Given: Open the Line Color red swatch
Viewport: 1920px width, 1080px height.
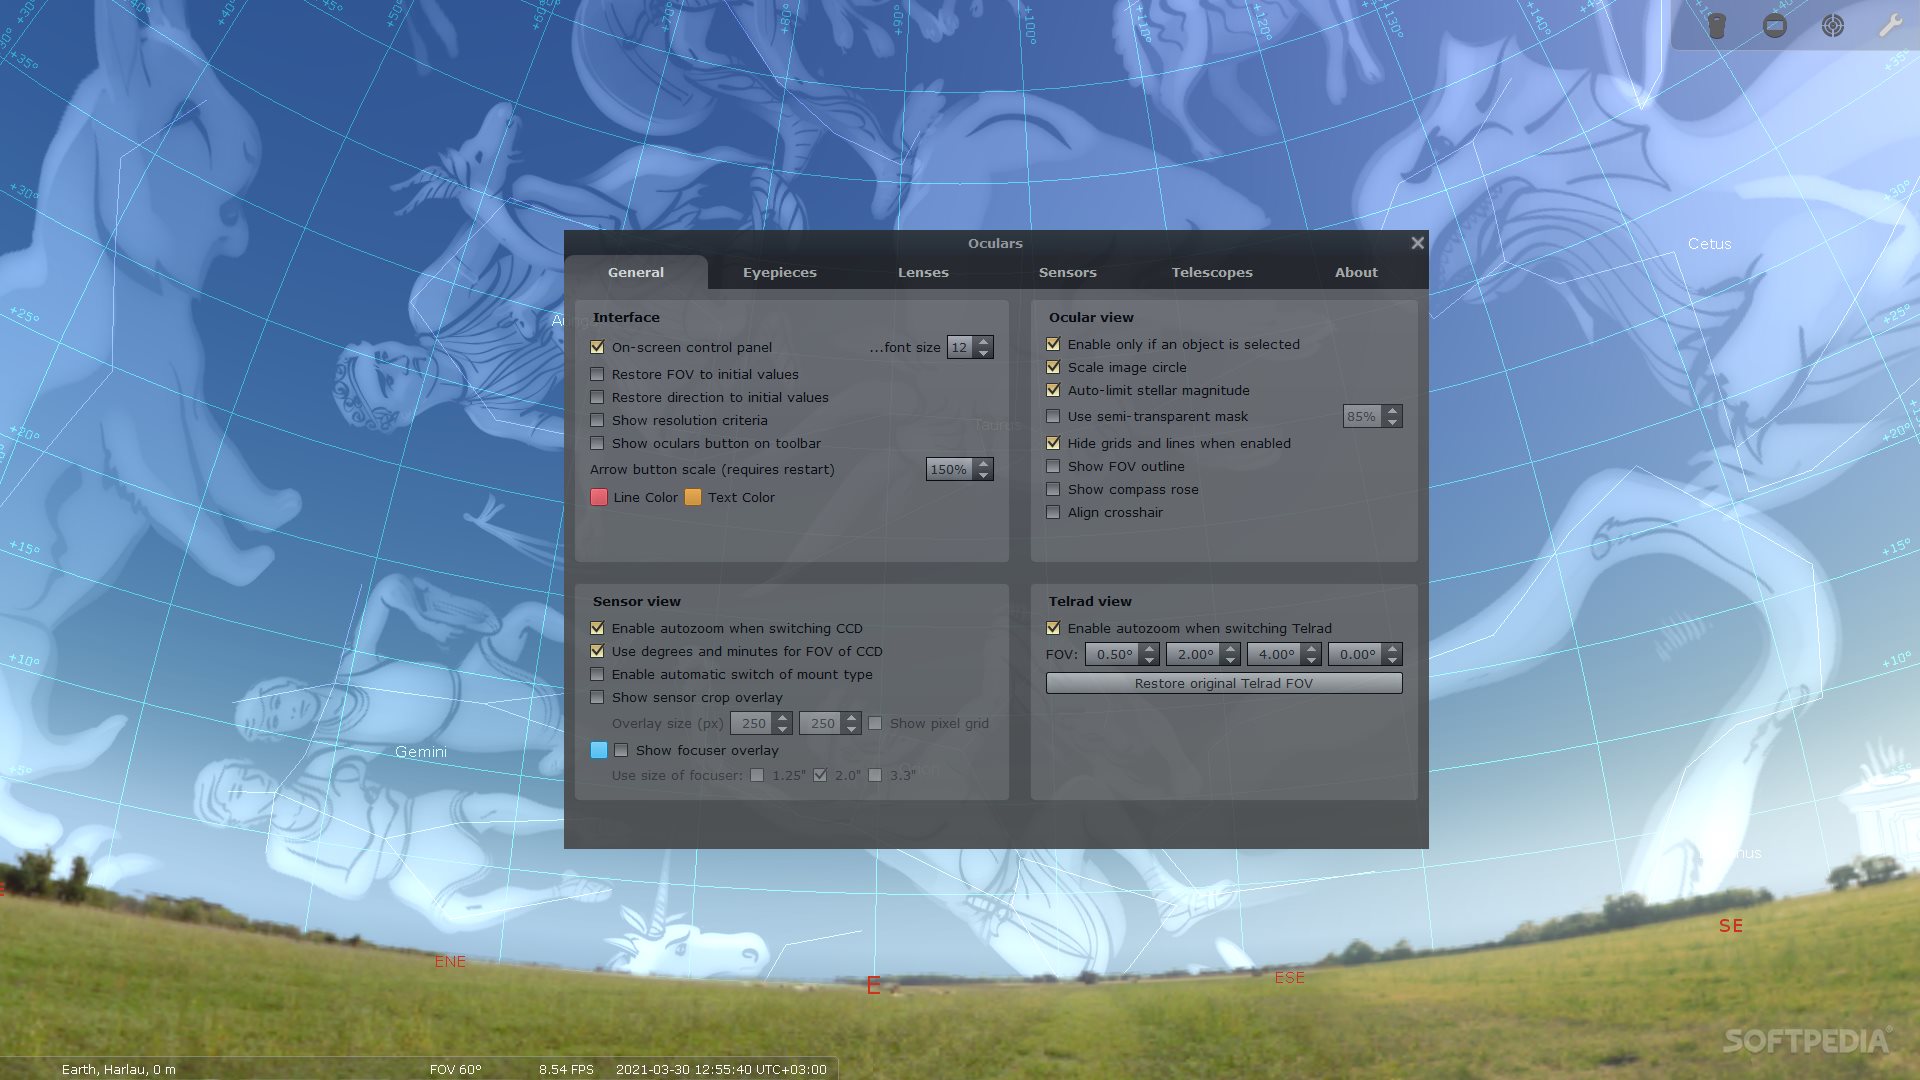Looking at the screenshot, I should coord(599,497).
